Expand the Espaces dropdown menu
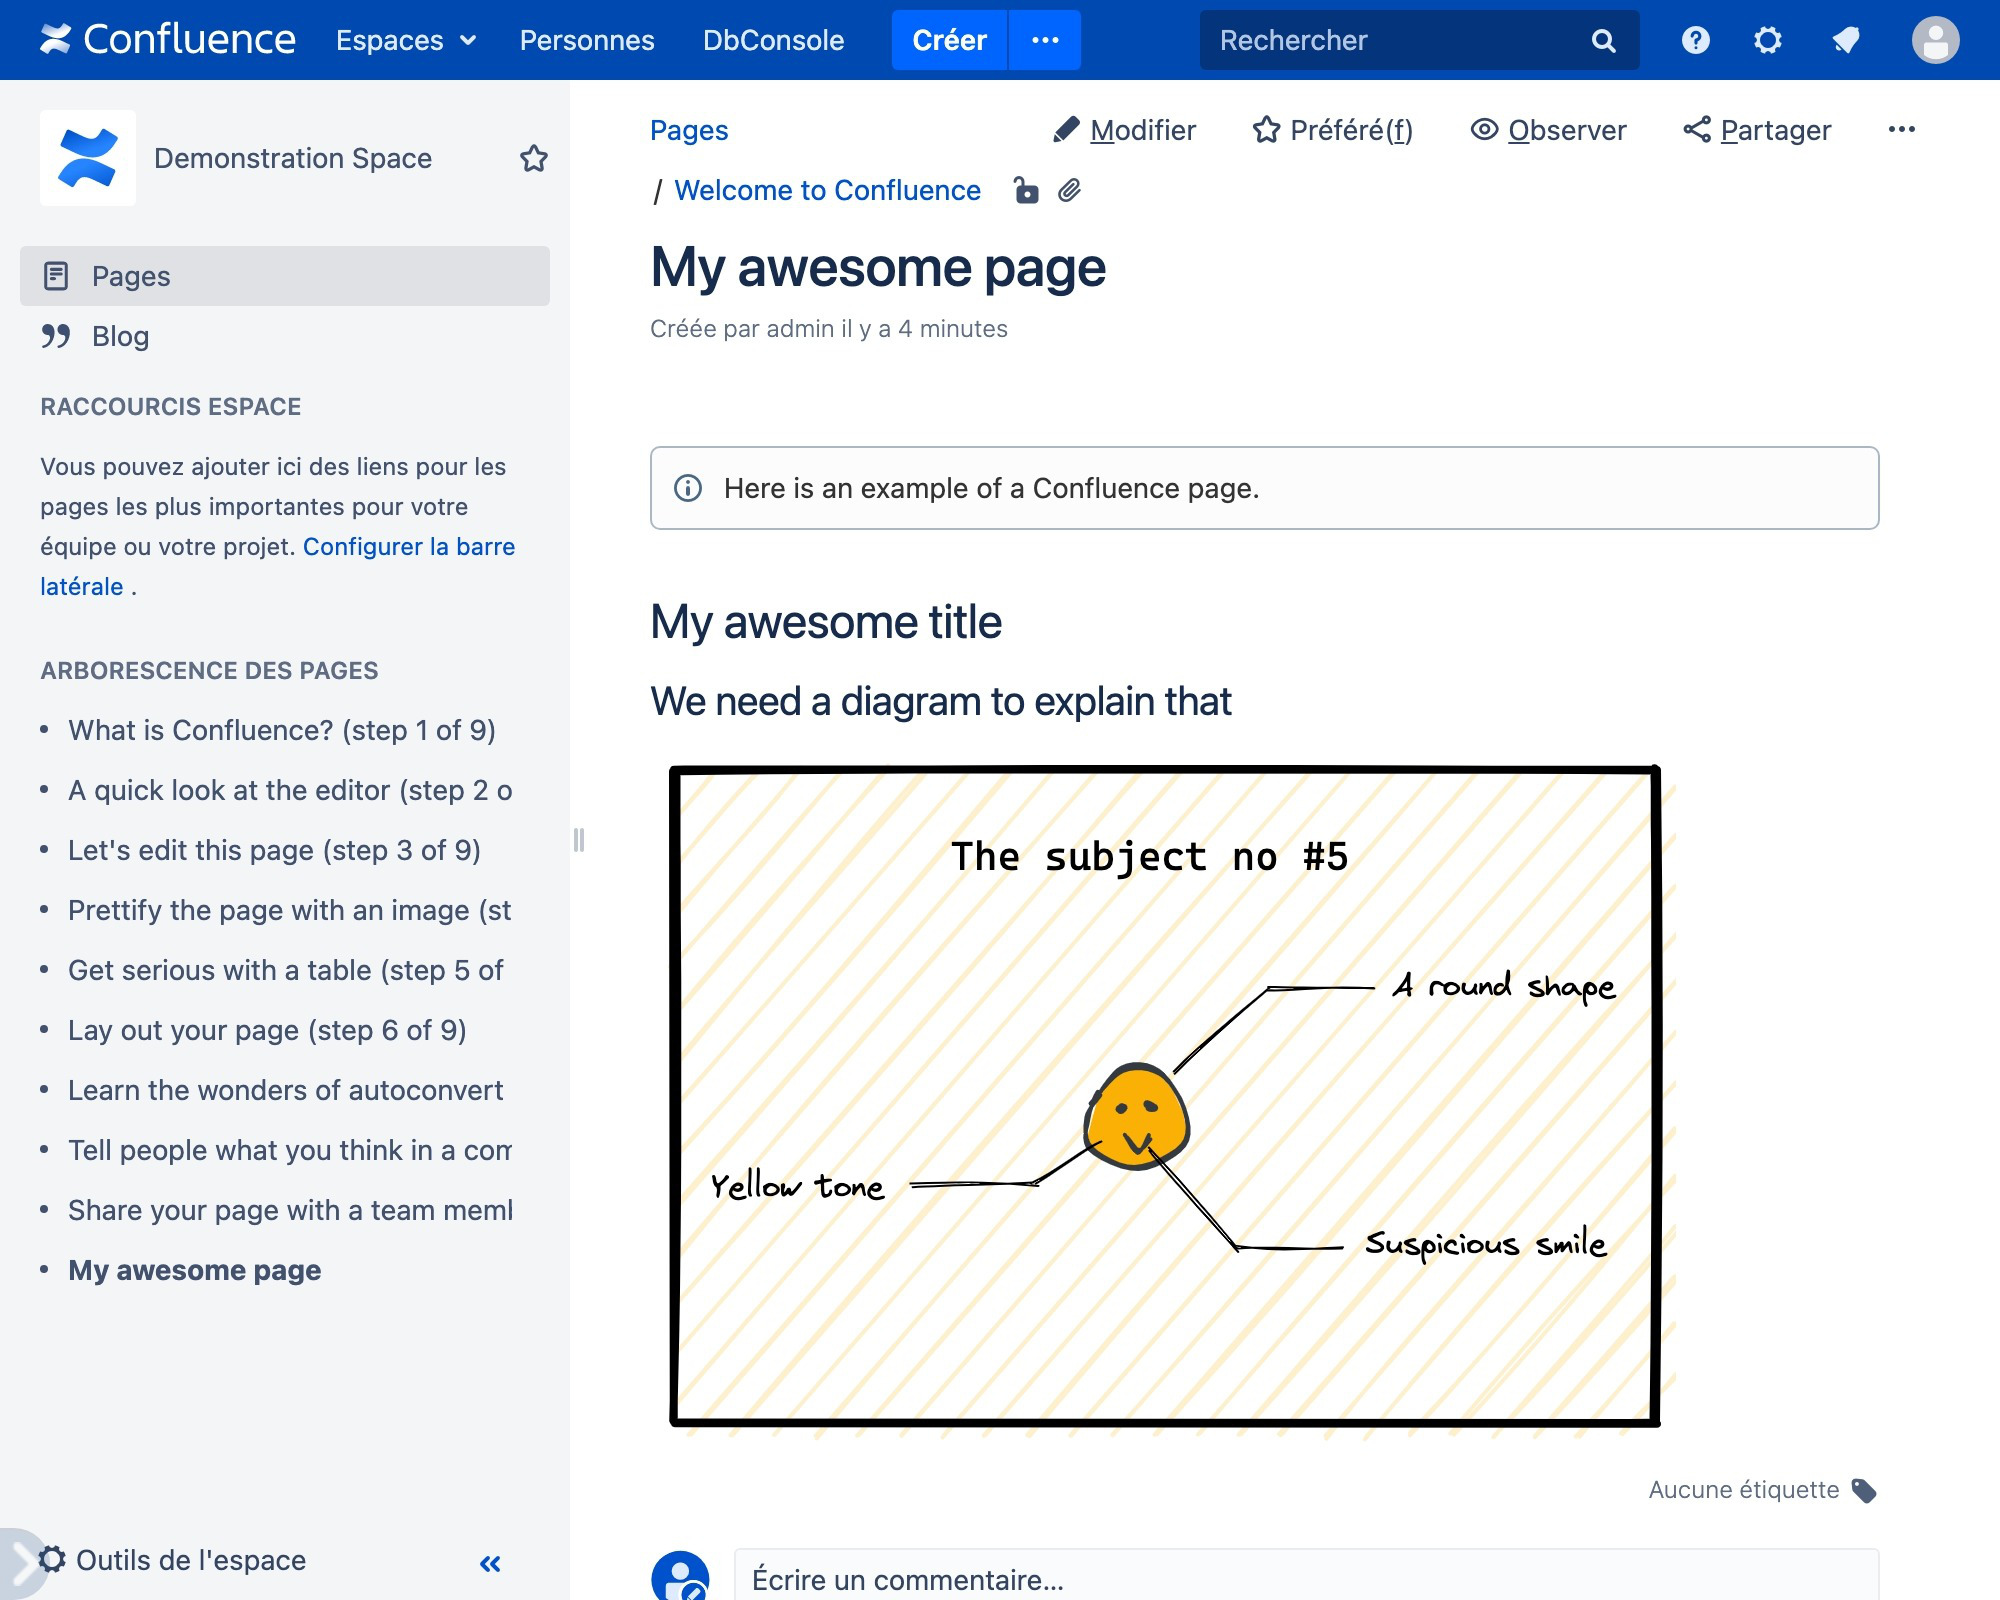 point(405,40)
